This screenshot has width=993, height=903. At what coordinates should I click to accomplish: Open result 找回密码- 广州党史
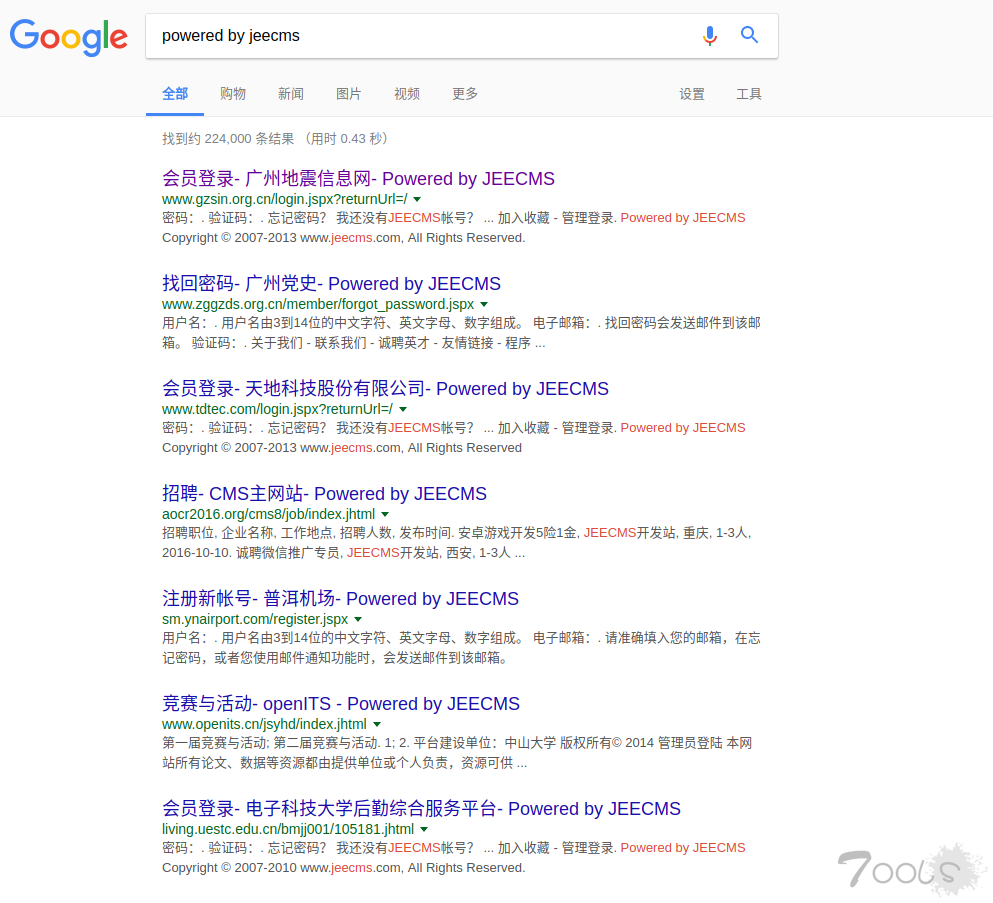tap(331, 284)
